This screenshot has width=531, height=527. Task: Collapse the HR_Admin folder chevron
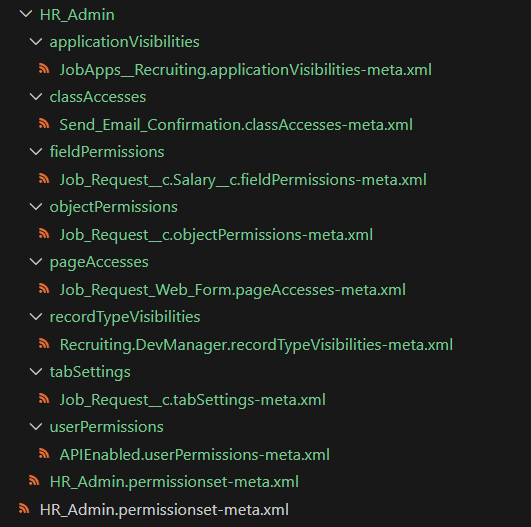(x=26, y=14)
